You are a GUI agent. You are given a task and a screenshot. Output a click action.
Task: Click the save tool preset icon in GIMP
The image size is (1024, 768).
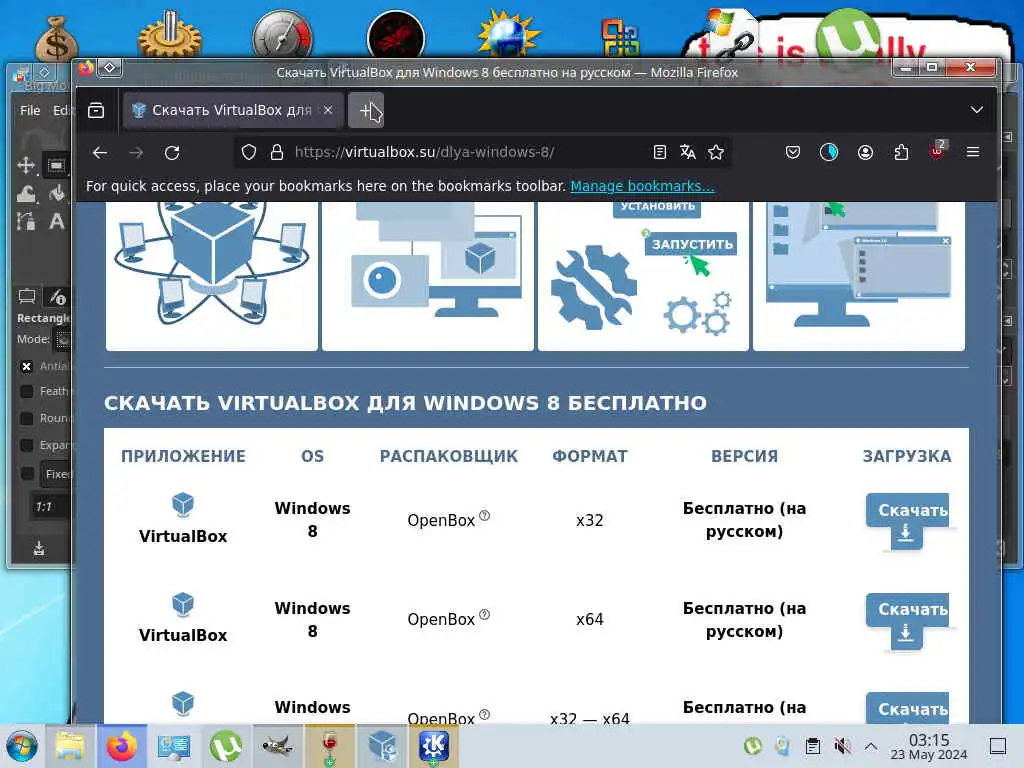[x=39, y=548]
